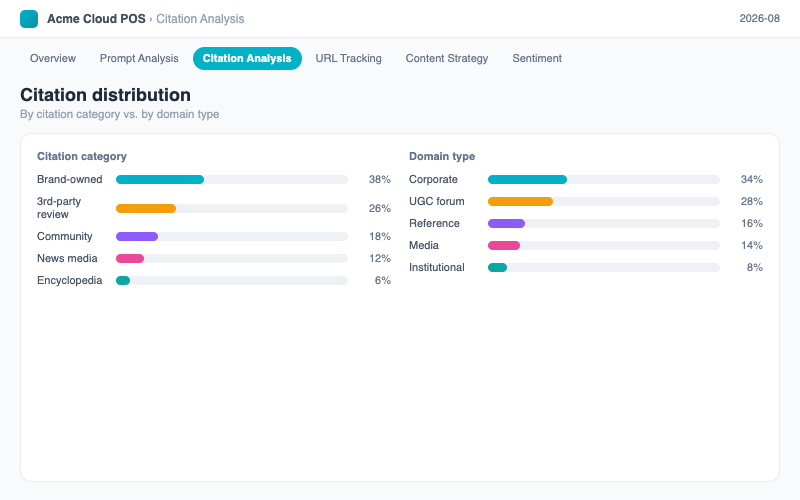This screenshot has width=800, height=500.
Task: Click the Media domain progress bar
Action: (x=604, y=245)
